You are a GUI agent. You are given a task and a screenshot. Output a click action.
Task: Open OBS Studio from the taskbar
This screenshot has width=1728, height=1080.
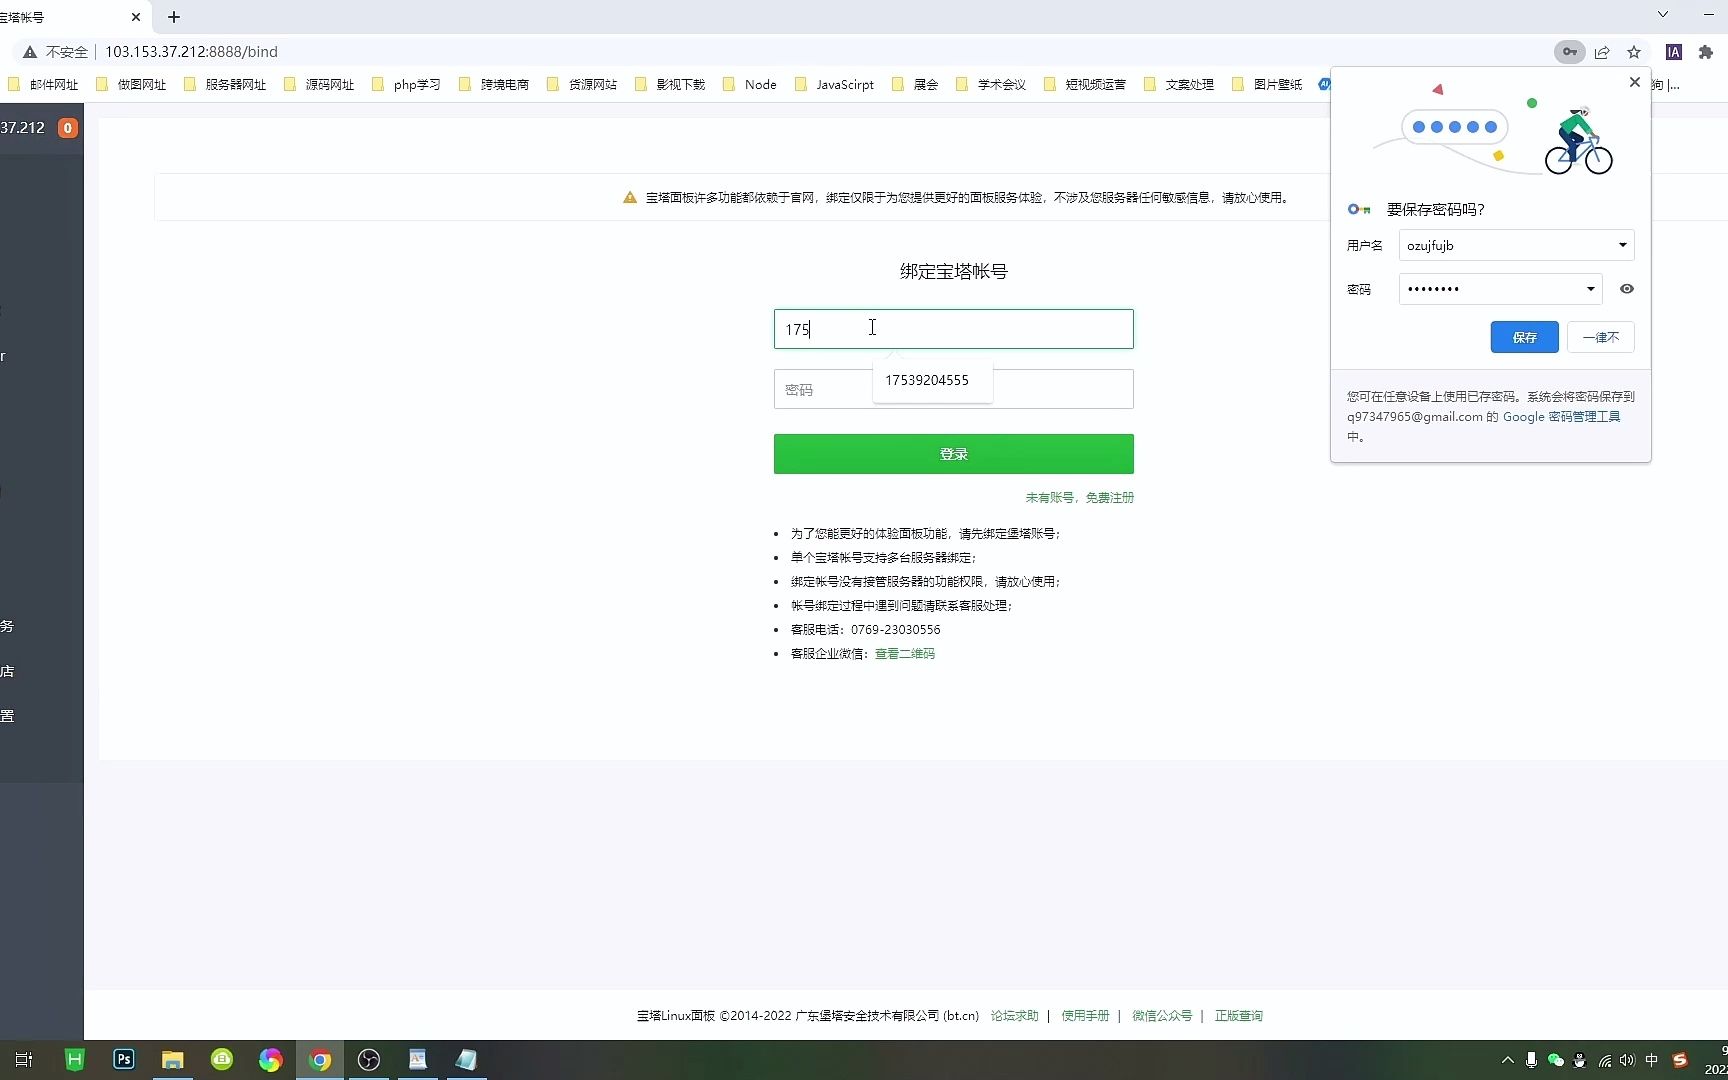pyautogui.click(x=369, y=1060)
